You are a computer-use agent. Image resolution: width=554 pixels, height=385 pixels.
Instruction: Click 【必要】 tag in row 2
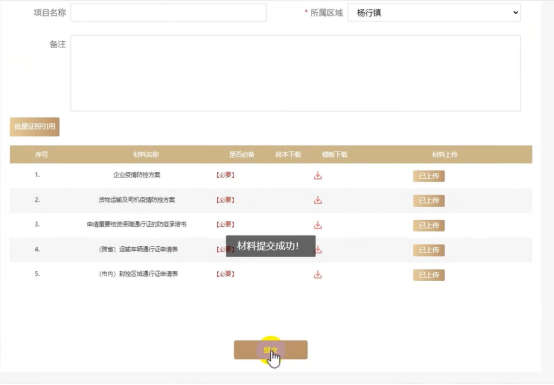pos(225,200)
